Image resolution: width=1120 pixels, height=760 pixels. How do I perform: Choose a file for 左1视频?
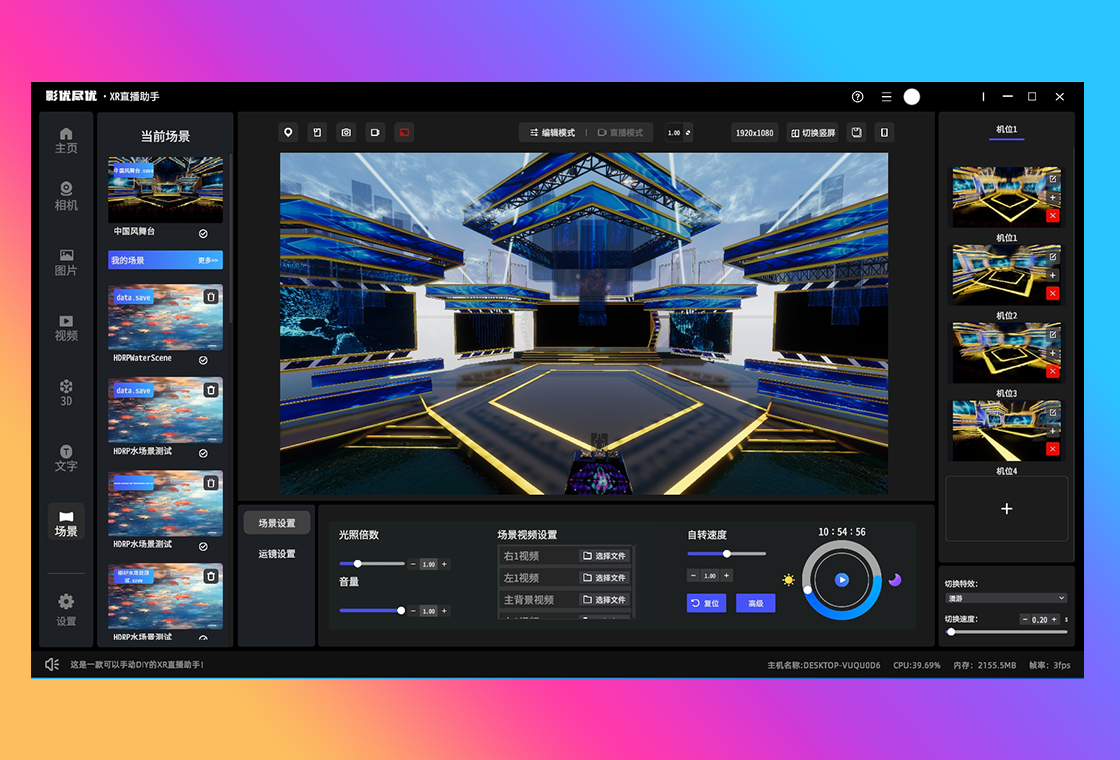click(604, 577)
